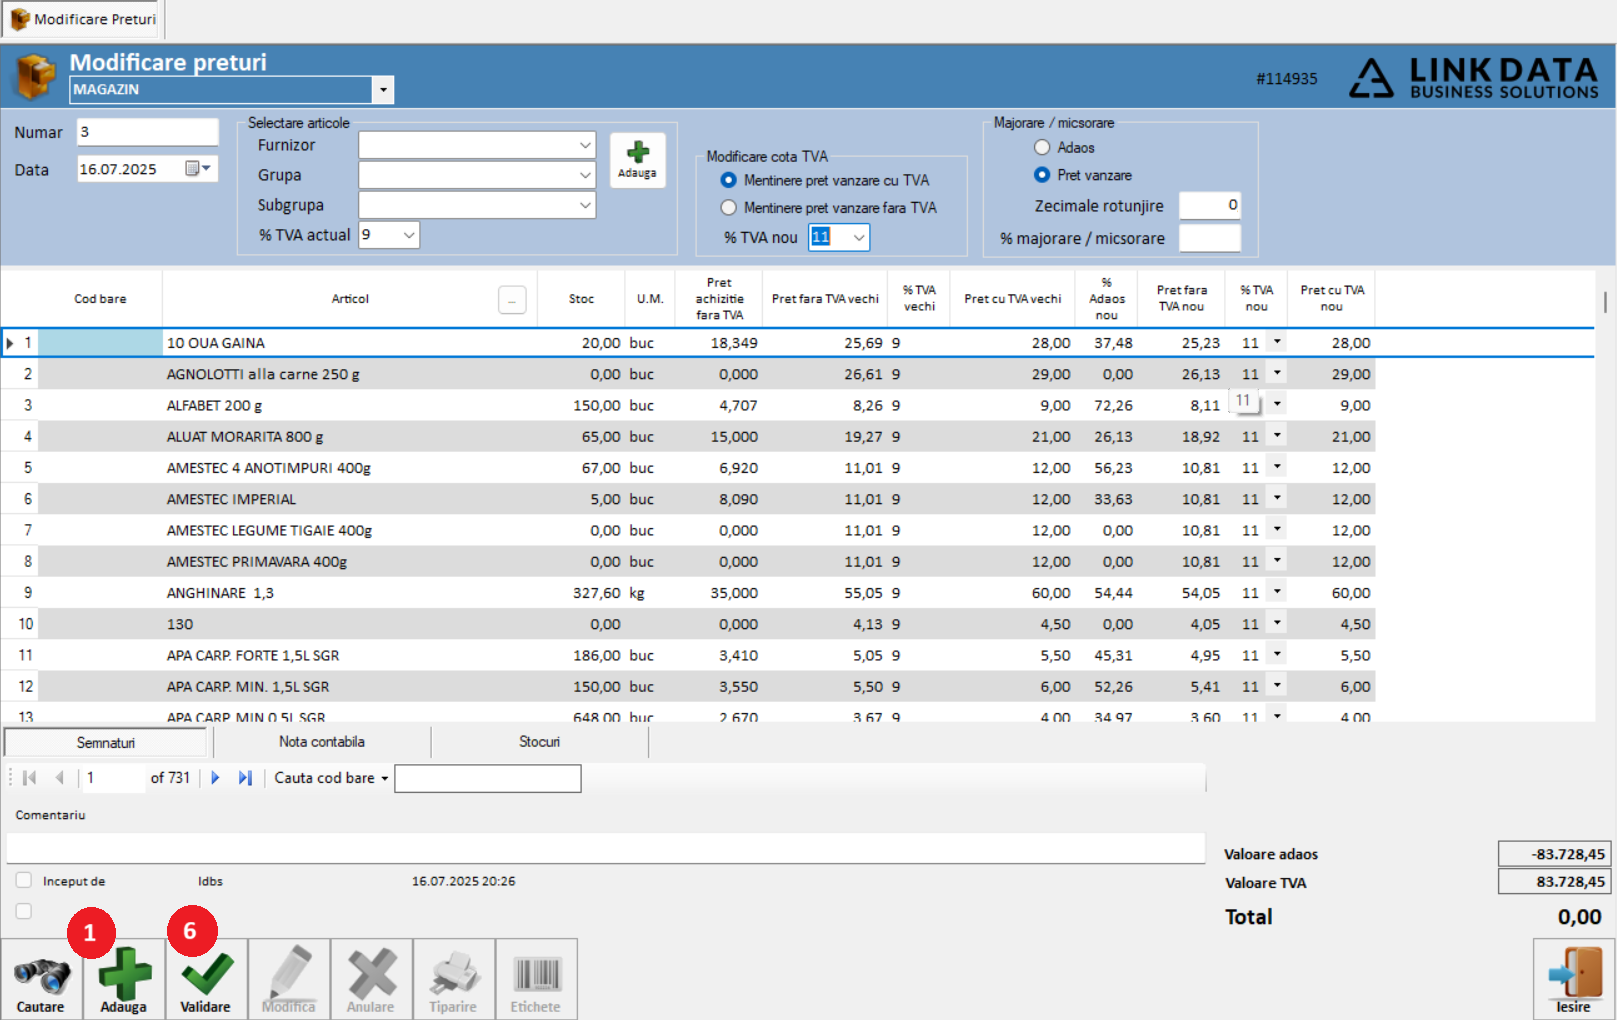The width and height of the screenshot is (1617, 1020).
Task: Jump to last record arrow
Action: (x=245, y=778)
